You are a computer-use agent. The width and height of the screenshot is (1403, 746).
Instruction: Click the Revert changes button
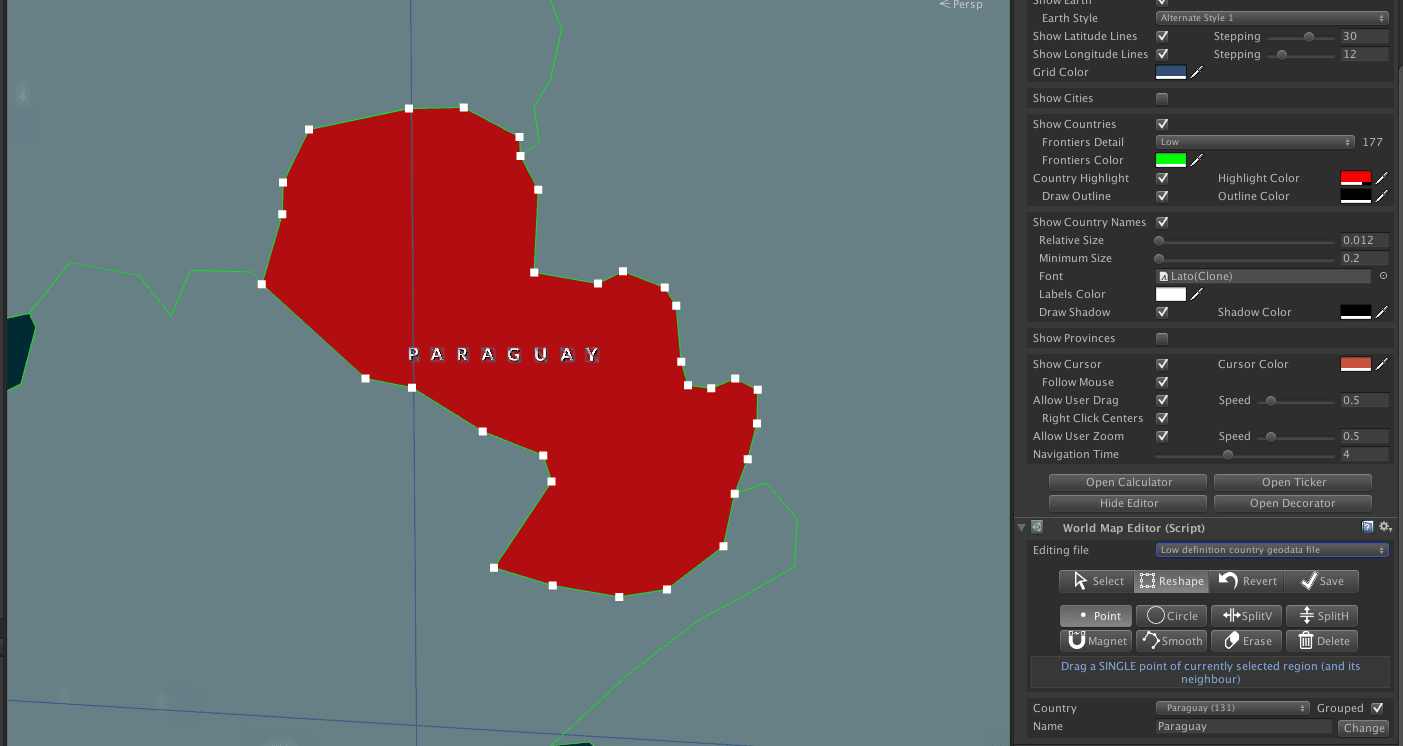click(1247, 581)
